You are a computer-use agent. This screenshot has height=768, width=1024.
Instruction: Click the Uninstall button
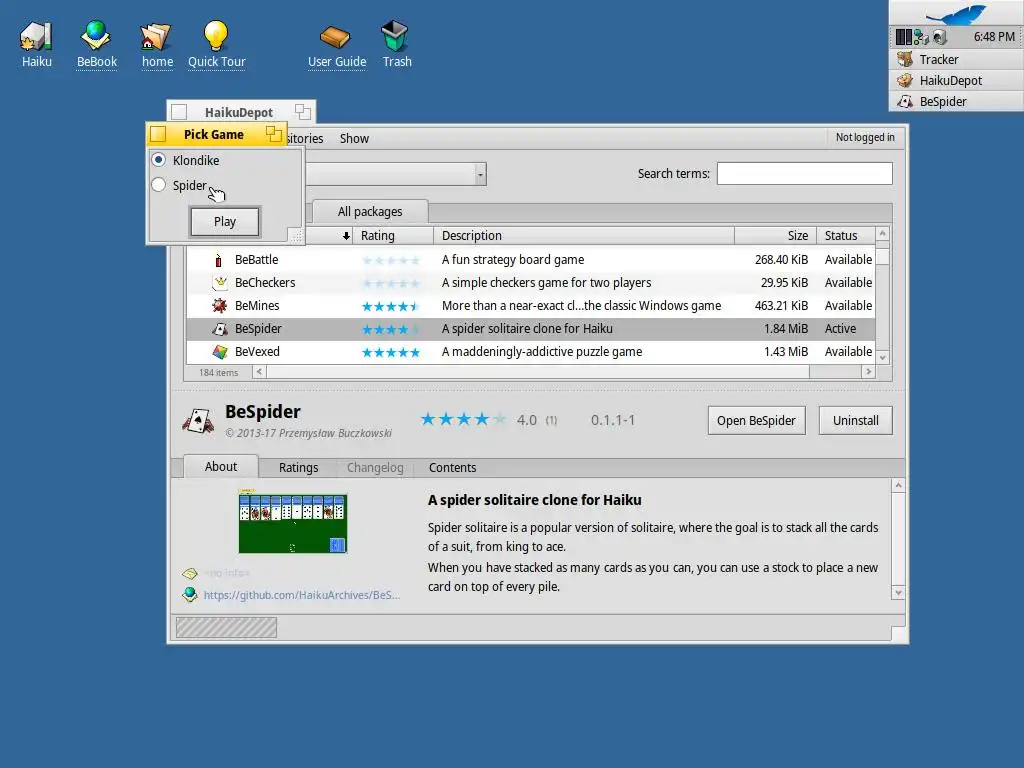pyautogui.click(x=855, y=421)
